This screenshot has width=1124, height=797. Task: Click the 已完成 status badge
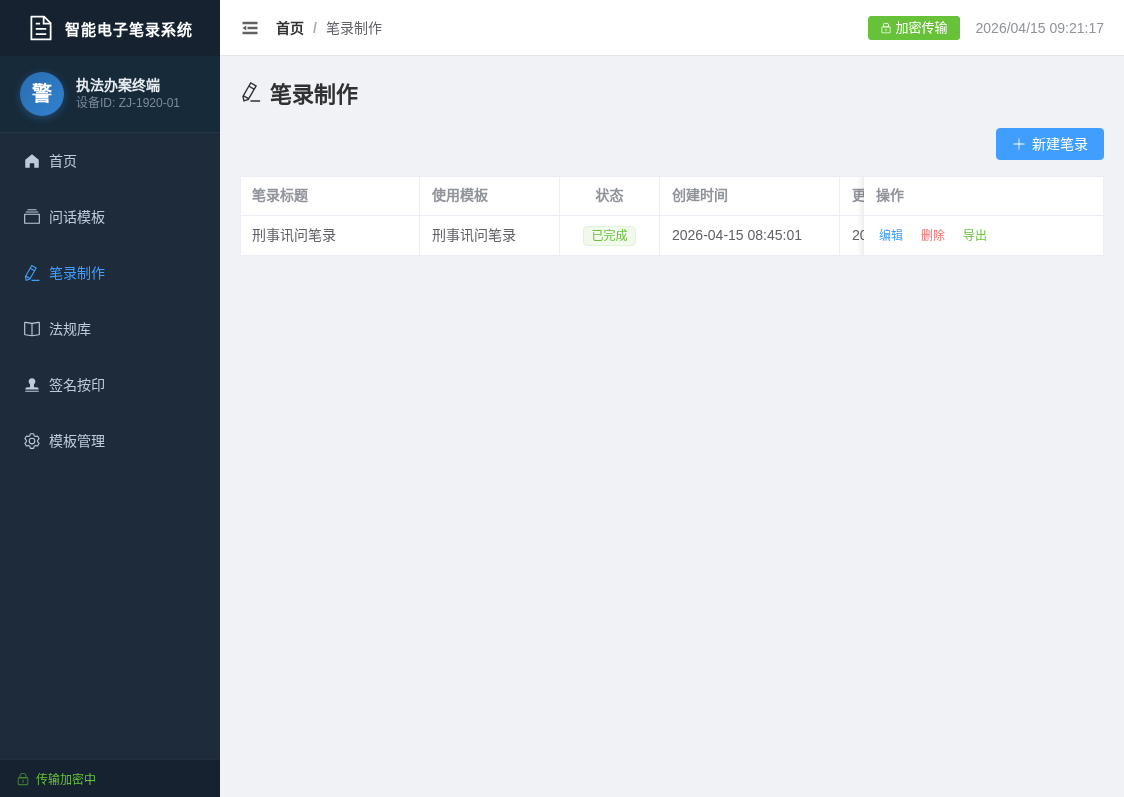(608, 235)
